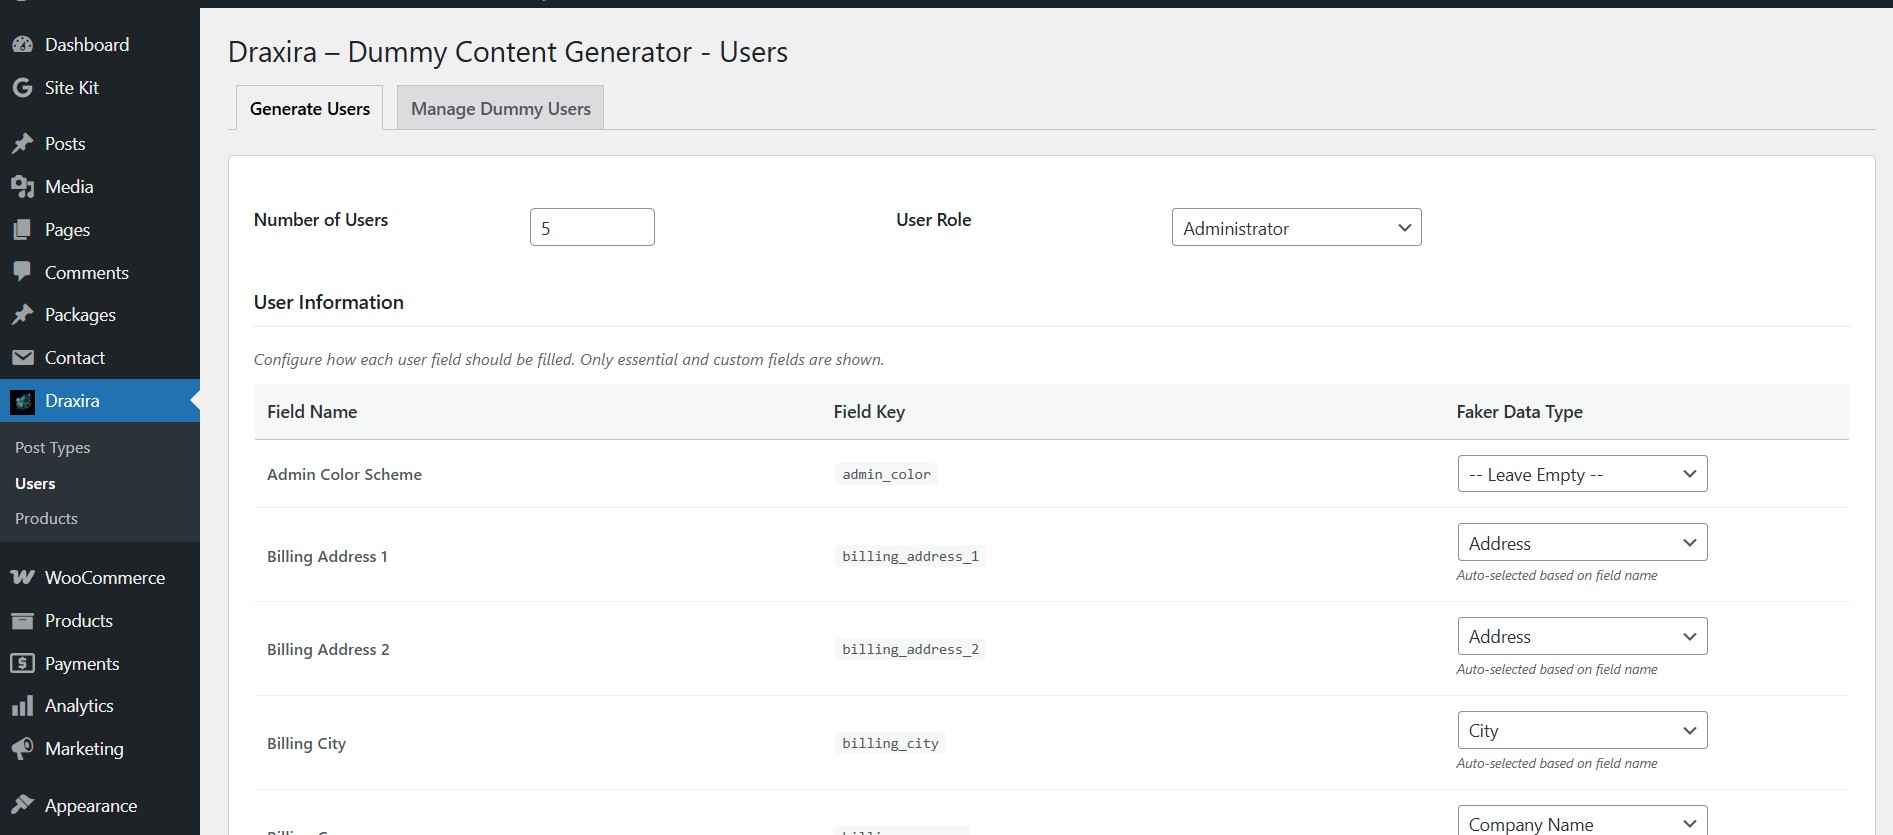This screenshot has height=835, width=1893.
Task: Open the Company Name faker type dropdown
Action: click(1582, 821)
